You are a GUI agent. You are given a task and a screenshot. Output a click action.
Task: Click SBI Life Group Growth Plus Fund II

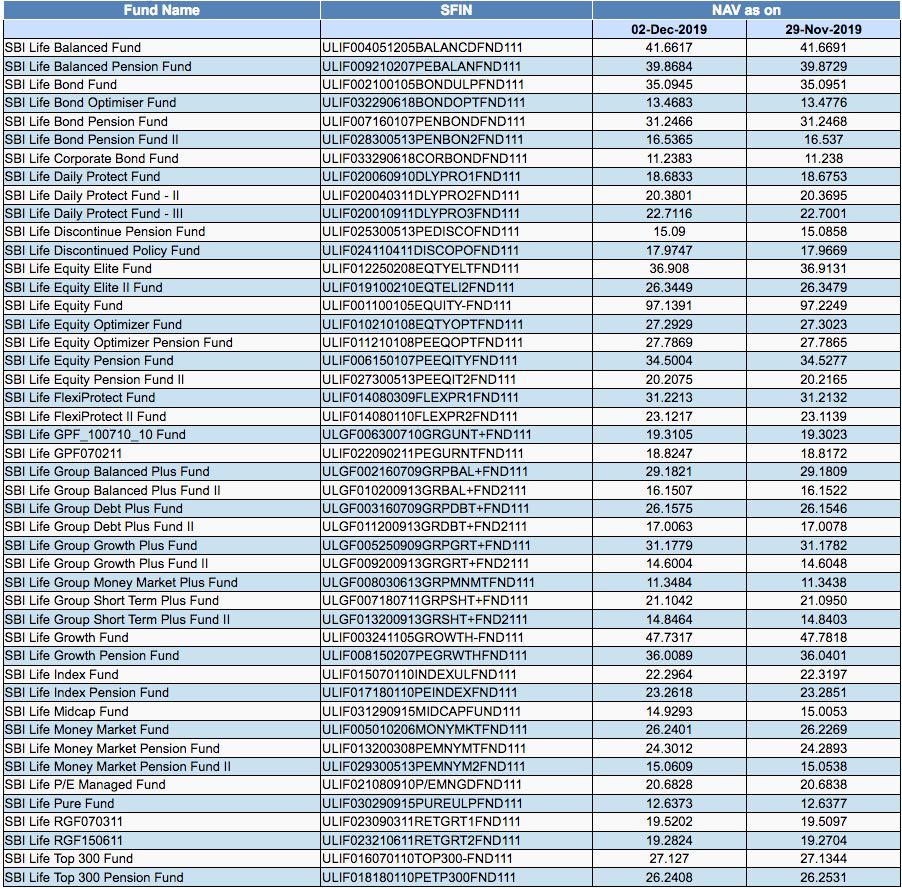point(106,564)
